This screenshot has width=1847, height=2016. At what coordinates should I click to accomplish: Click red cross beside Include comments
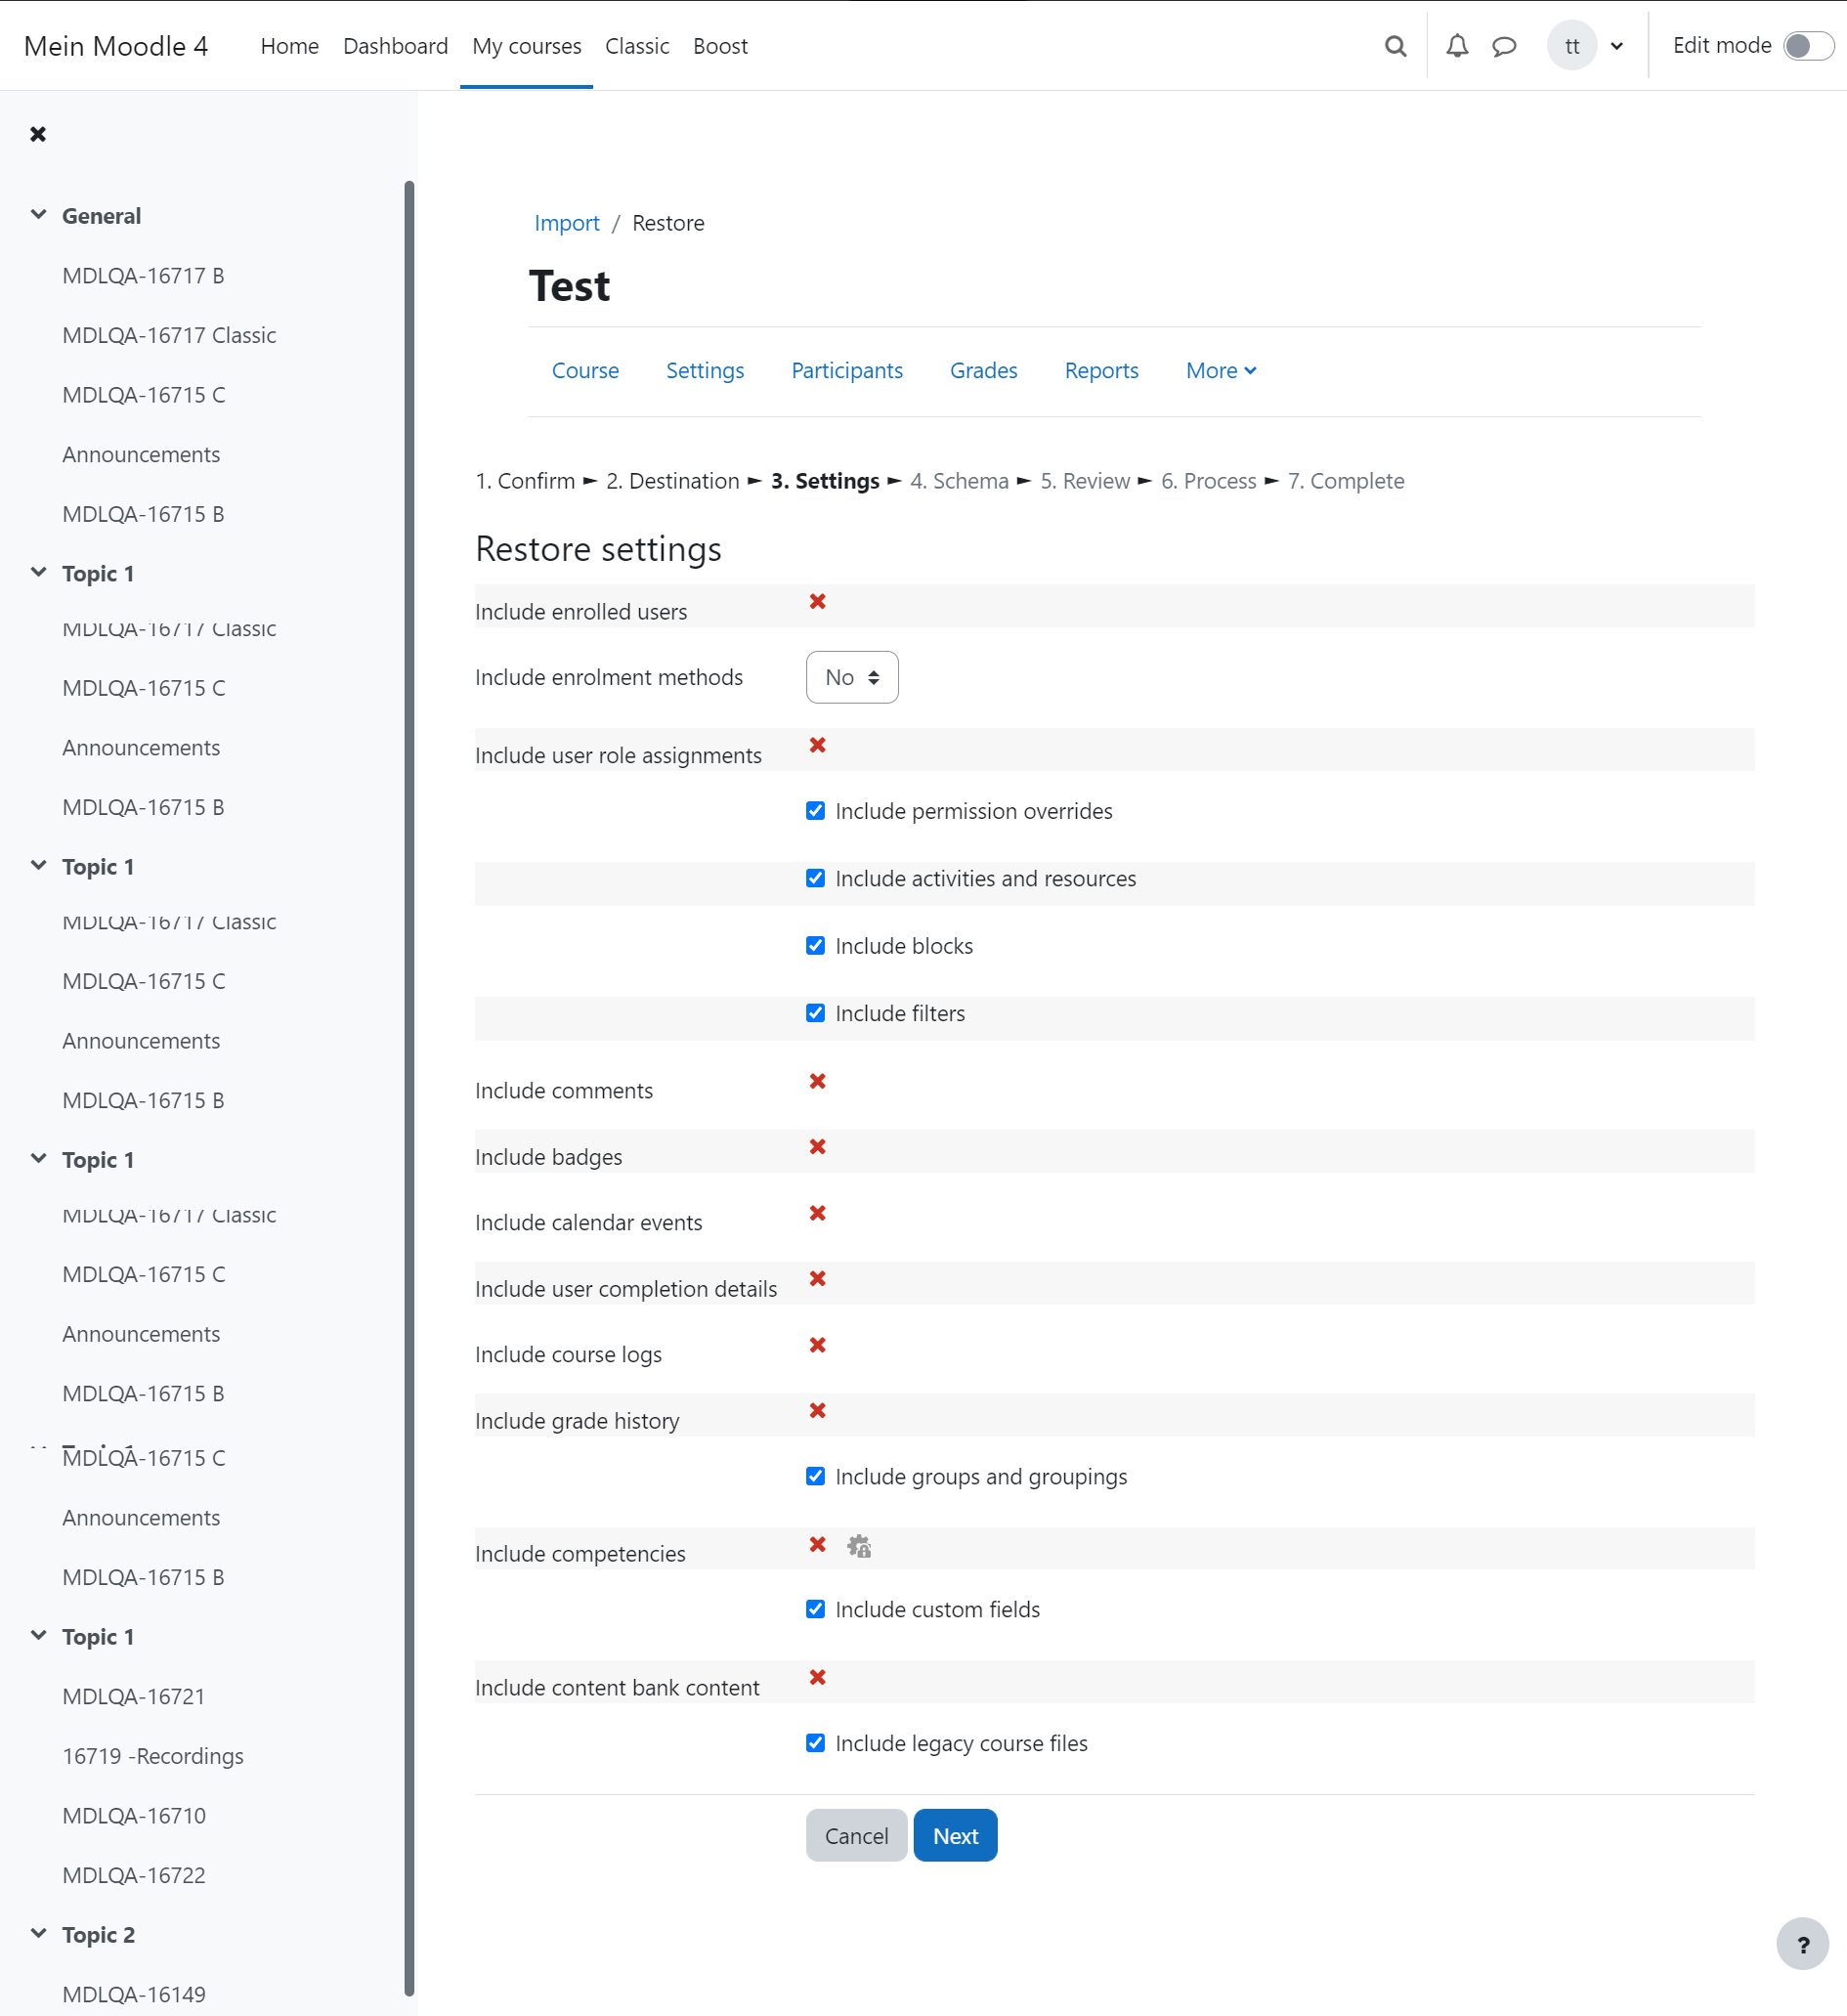click(x=817, y=1081)
